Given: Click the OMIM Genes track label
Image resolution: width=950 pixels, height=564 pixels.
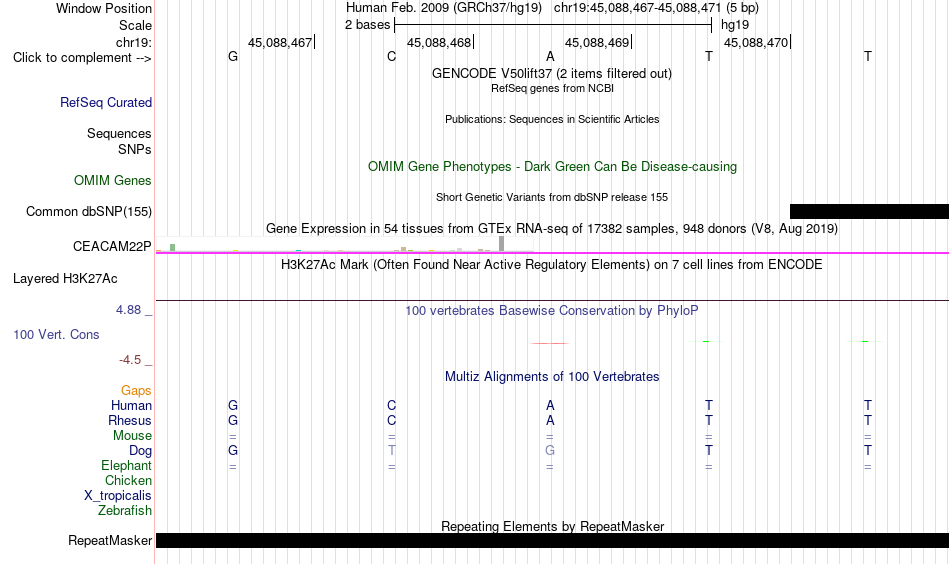Looking at the screenshot, I should (112, 181).
